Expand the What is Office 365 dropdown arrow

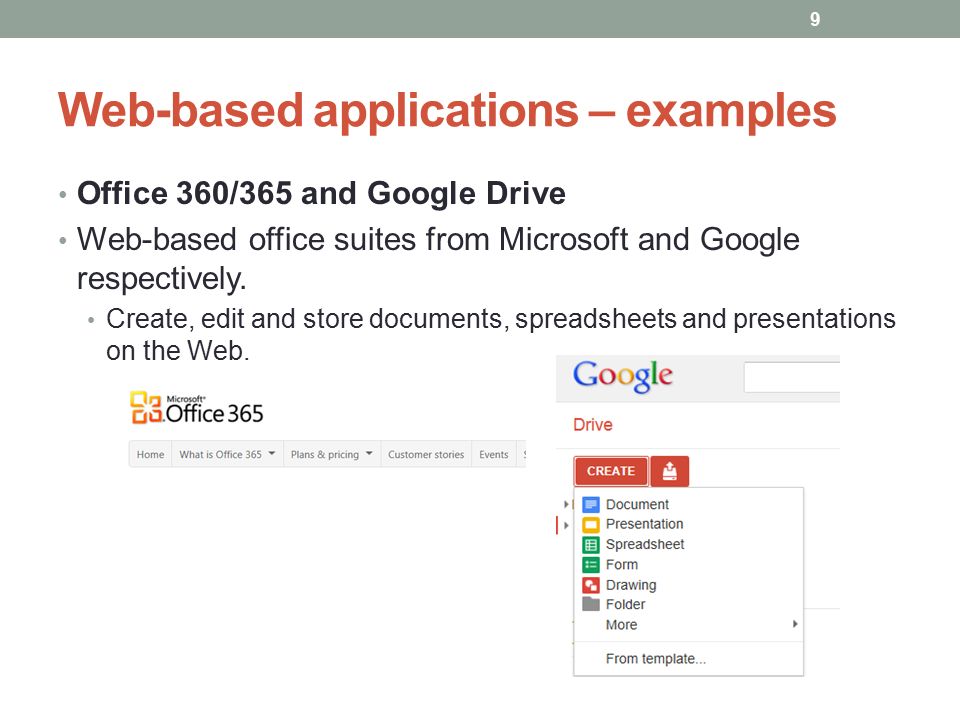pos(272,454)
